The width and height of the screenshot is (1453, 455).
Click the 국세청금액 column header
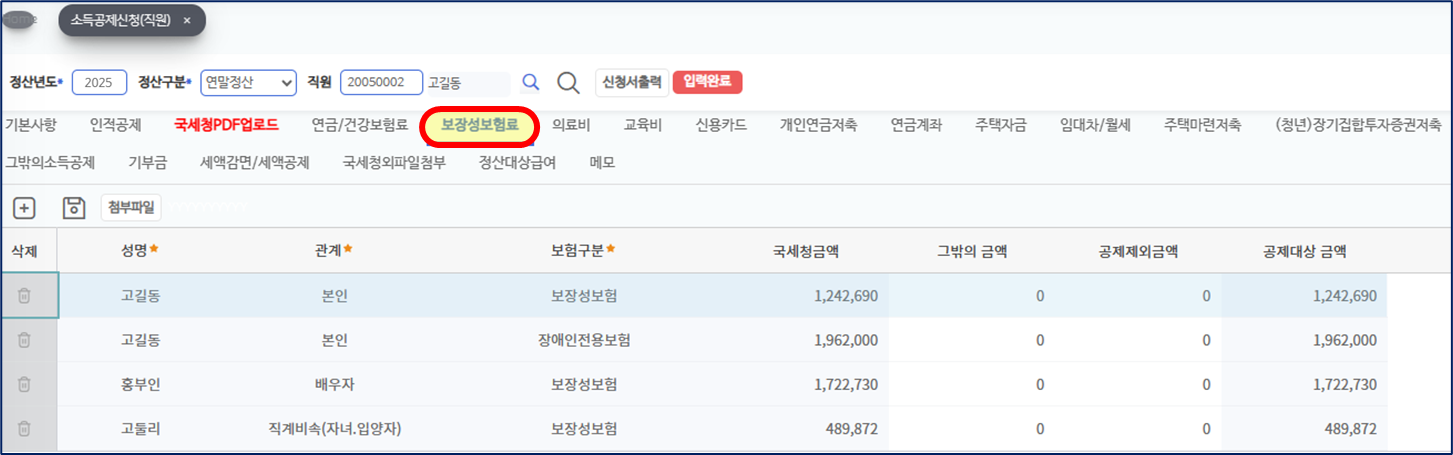point(805,250)
